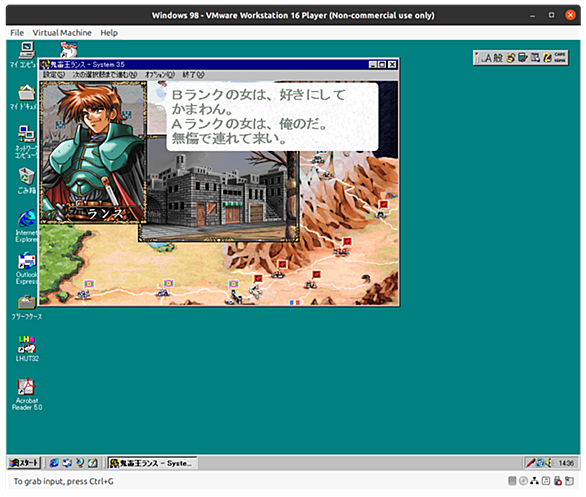This screenshot has height=497, width=586.
Task: Click the Start button on Windows 98 taskbar
Action: pyautogui.click(x=24, y=463)
